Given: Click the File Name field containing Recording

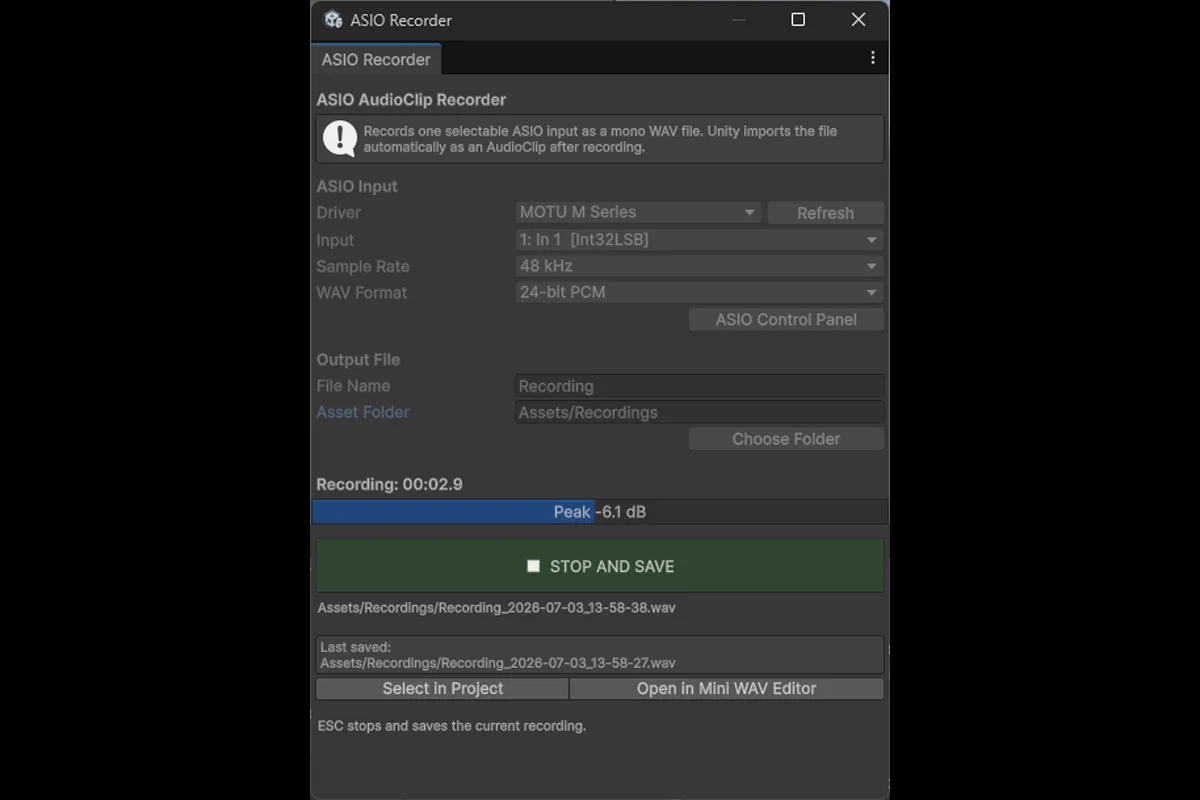Looking at the screenshot, I should click(699, 386).
